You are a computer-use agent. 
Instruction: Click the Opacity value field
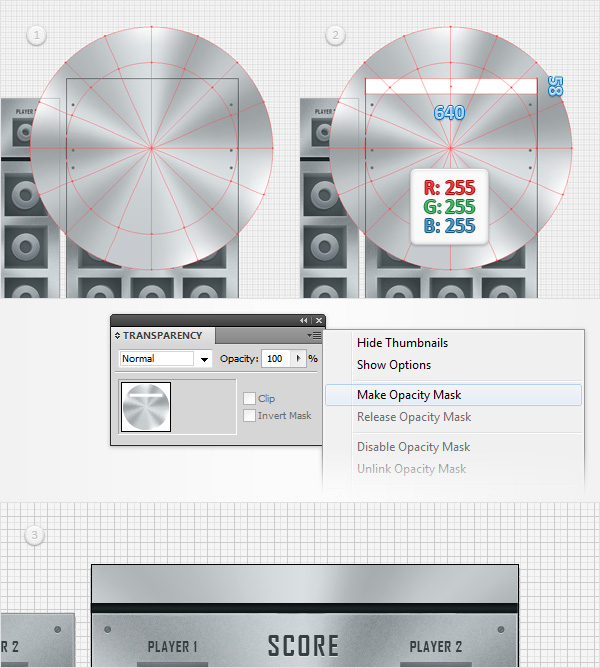(x=276, y=359)
